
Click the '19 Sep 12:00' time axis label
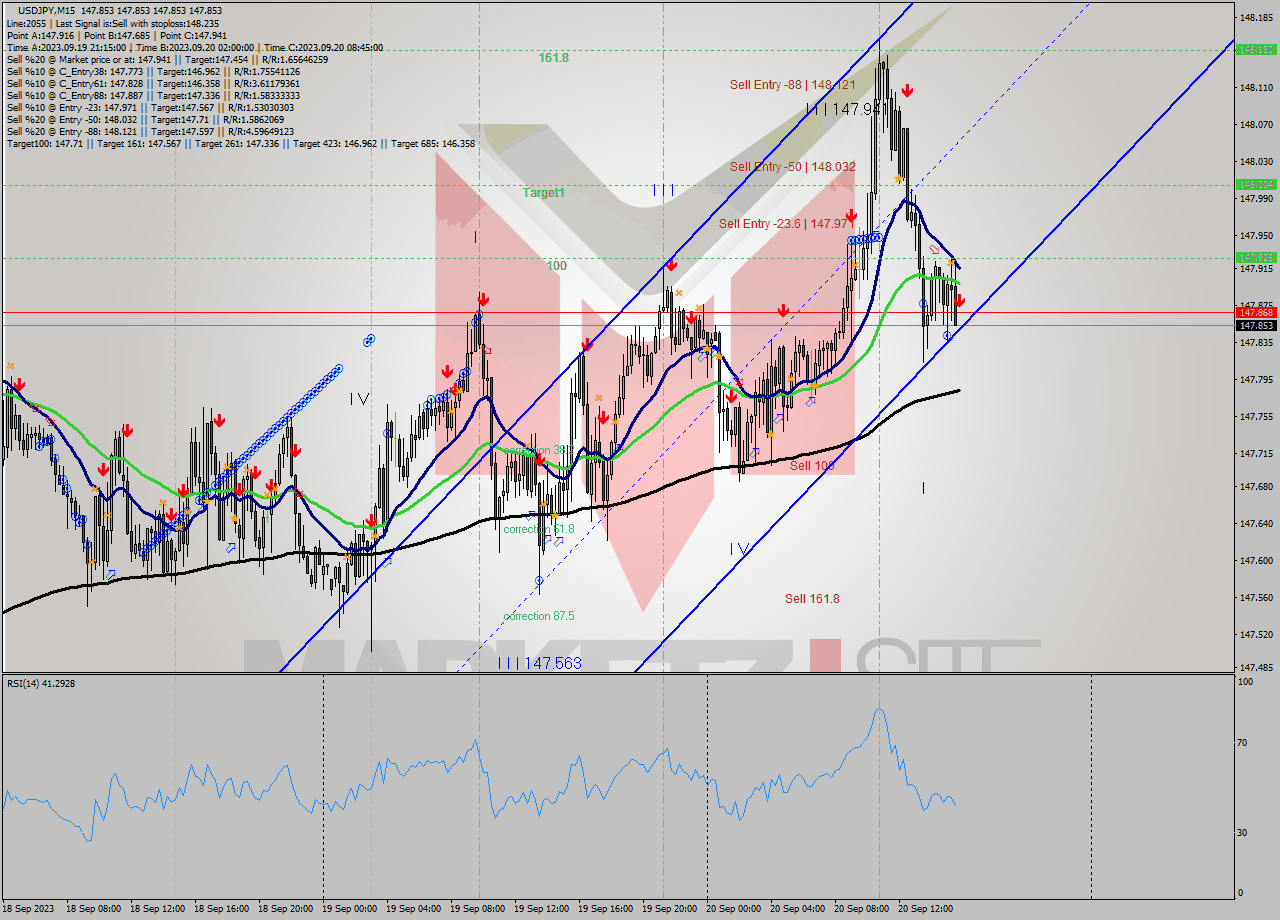tap(543, 909)
